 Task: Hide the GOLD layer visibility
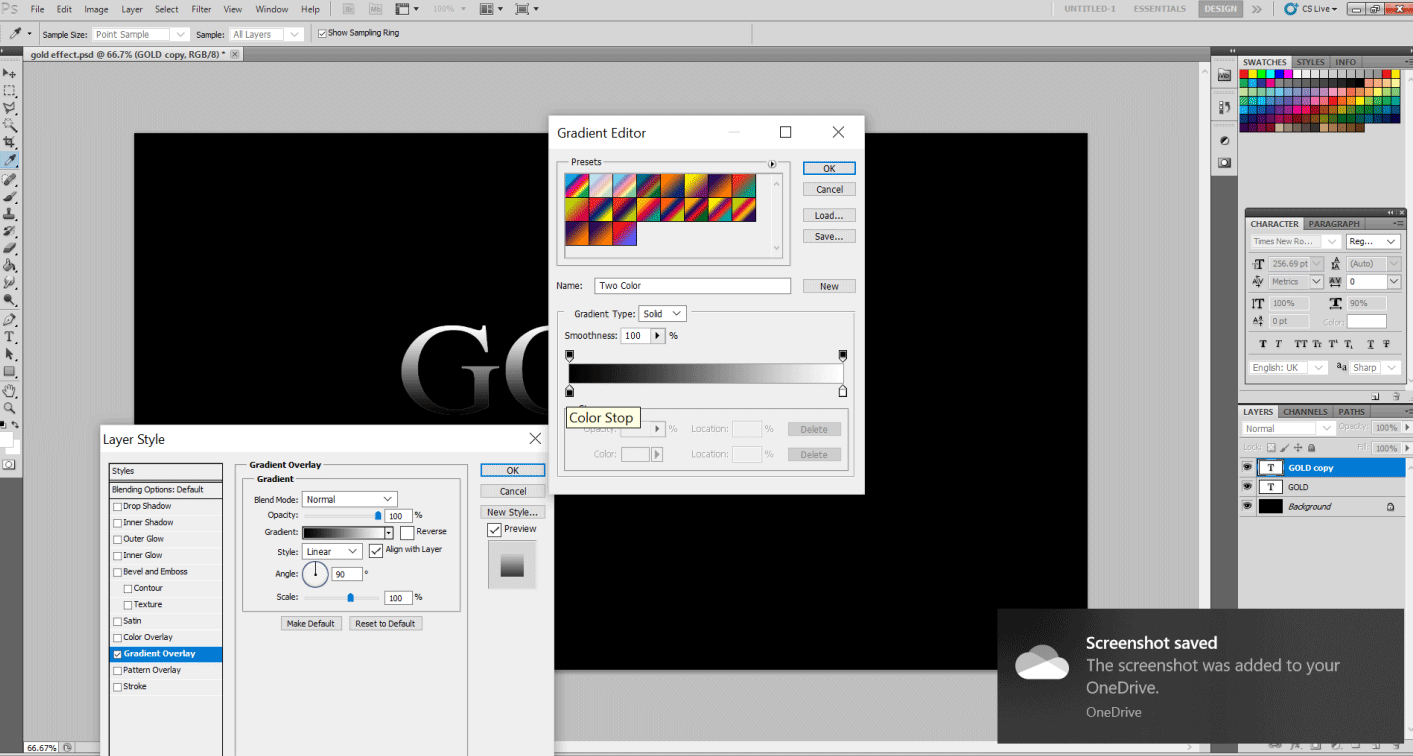pyautogui.click(x=1246, y=487)
